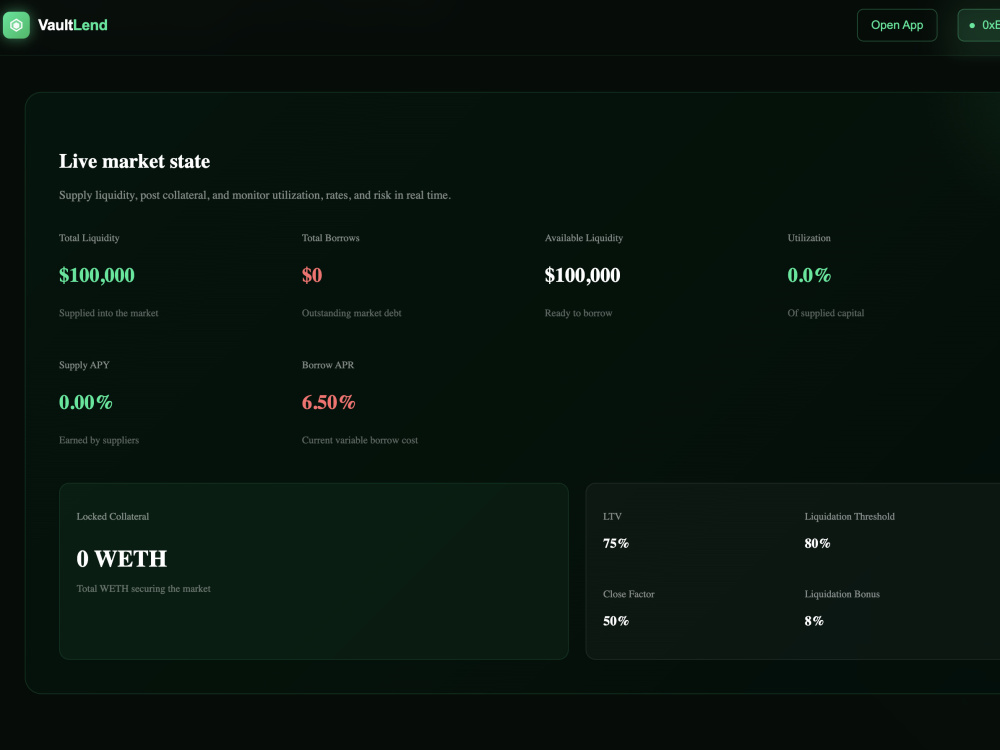Click the Total Liquidity label
1000x750 pixels.
point(89,238)
